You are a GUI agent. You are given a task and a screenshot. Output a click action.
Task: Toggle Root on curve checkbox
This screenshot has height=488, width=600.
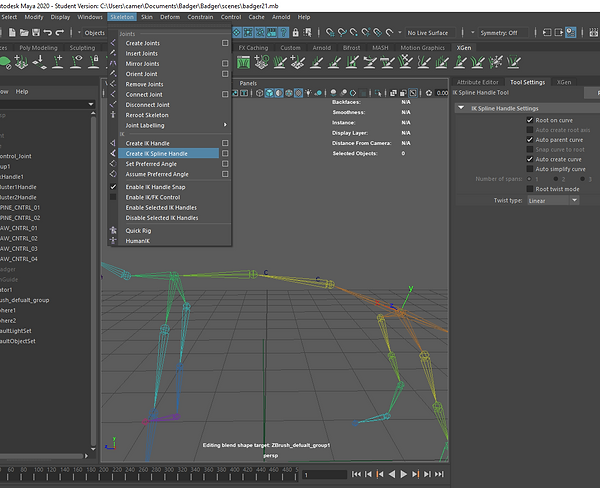[x=530, y=120]
